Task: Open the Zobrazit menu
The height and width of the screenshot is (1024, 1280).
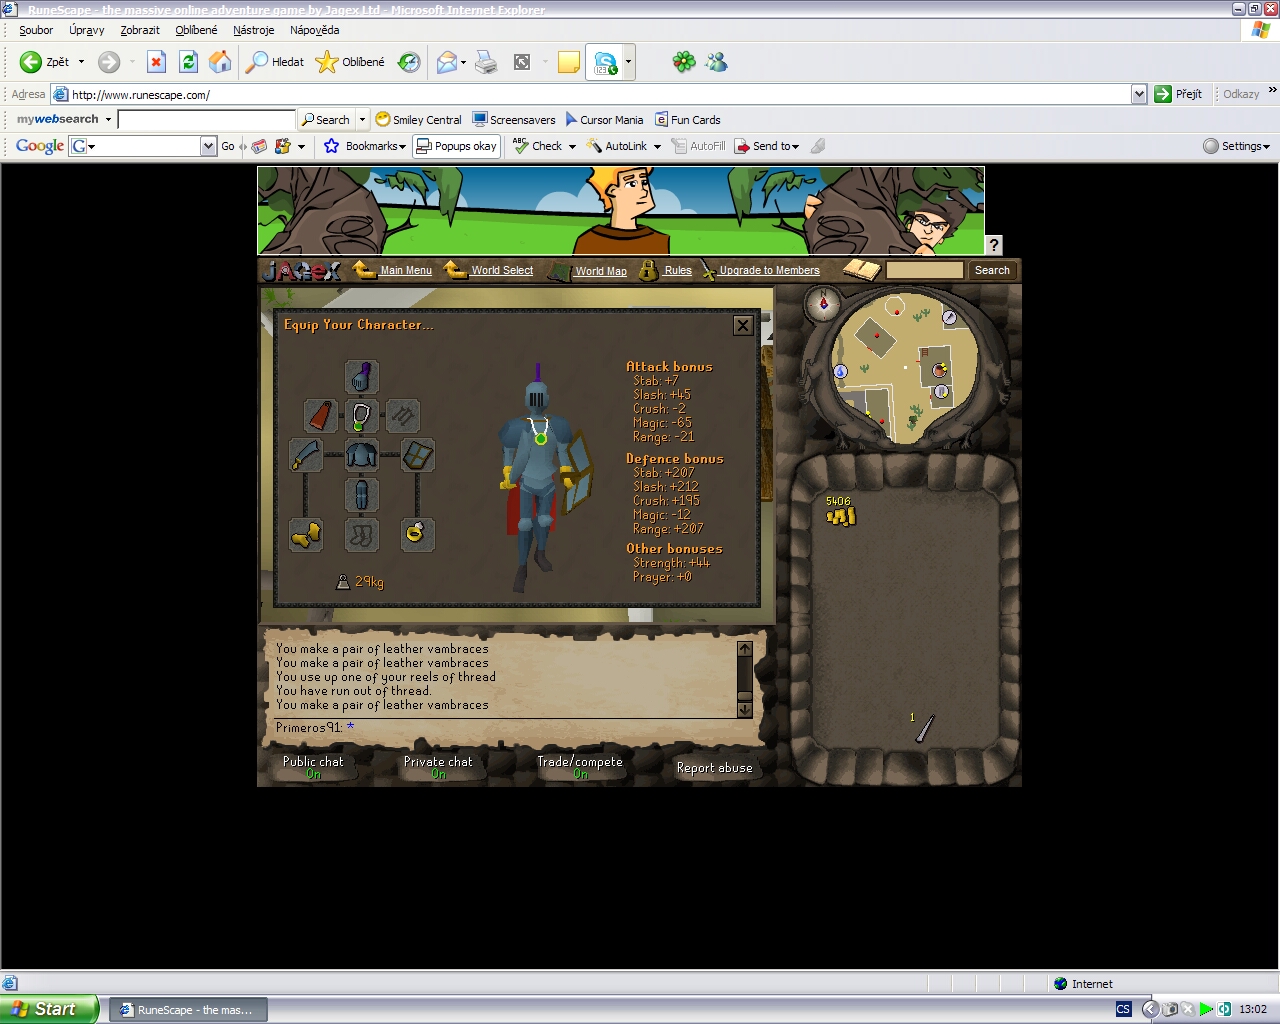Action: click(140, 30)
